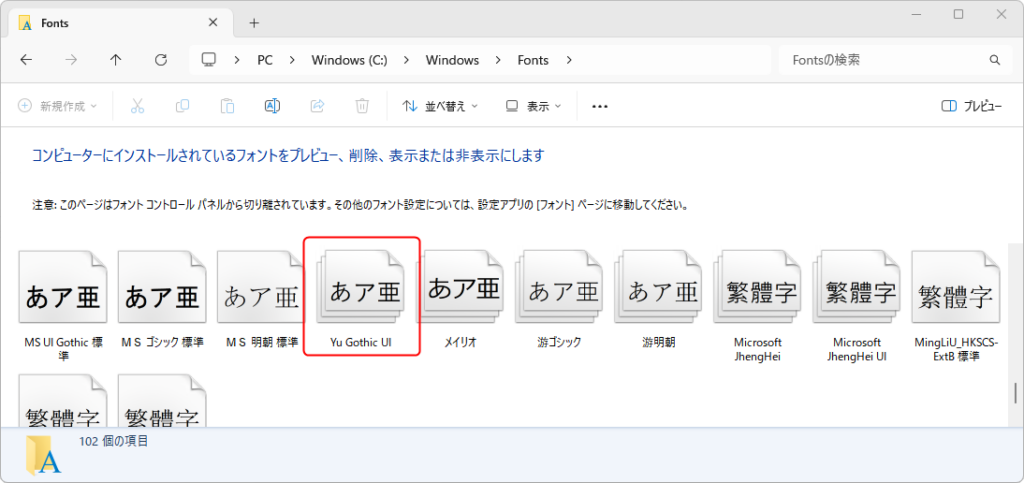Expand the chevron after Windows (C:)

coord(407,60)
